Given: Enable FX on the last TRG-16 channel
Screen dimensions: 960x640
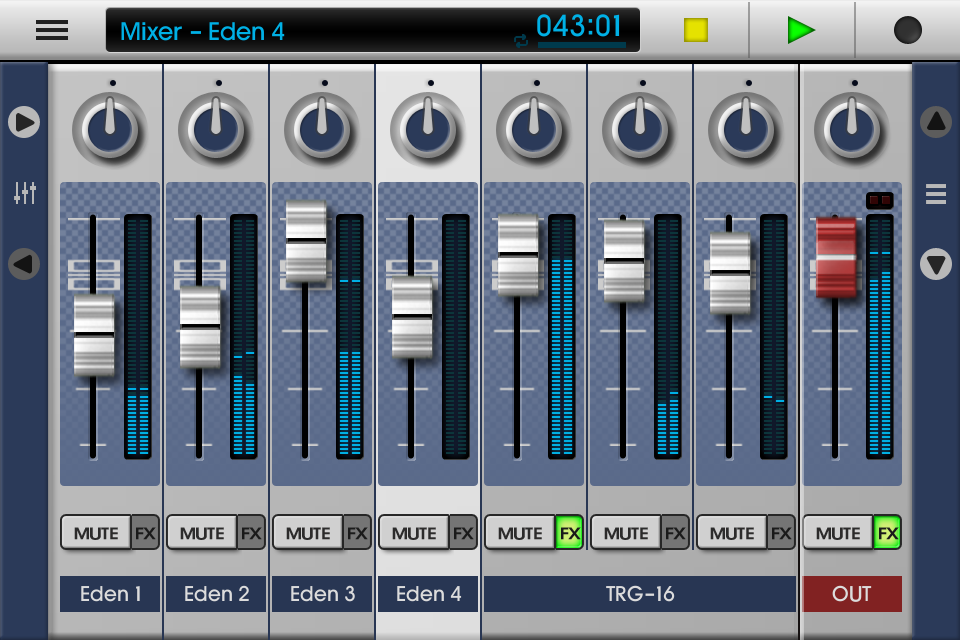Looking at the screenshot, I should pyautogui.click(x=781, y=533).
